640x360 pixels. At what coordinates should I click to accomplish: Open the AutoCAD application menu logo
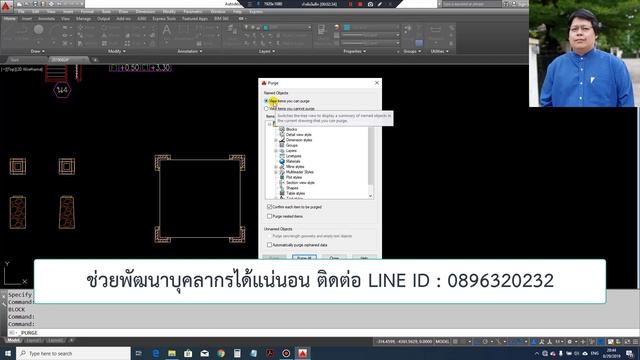pos(6,7)
